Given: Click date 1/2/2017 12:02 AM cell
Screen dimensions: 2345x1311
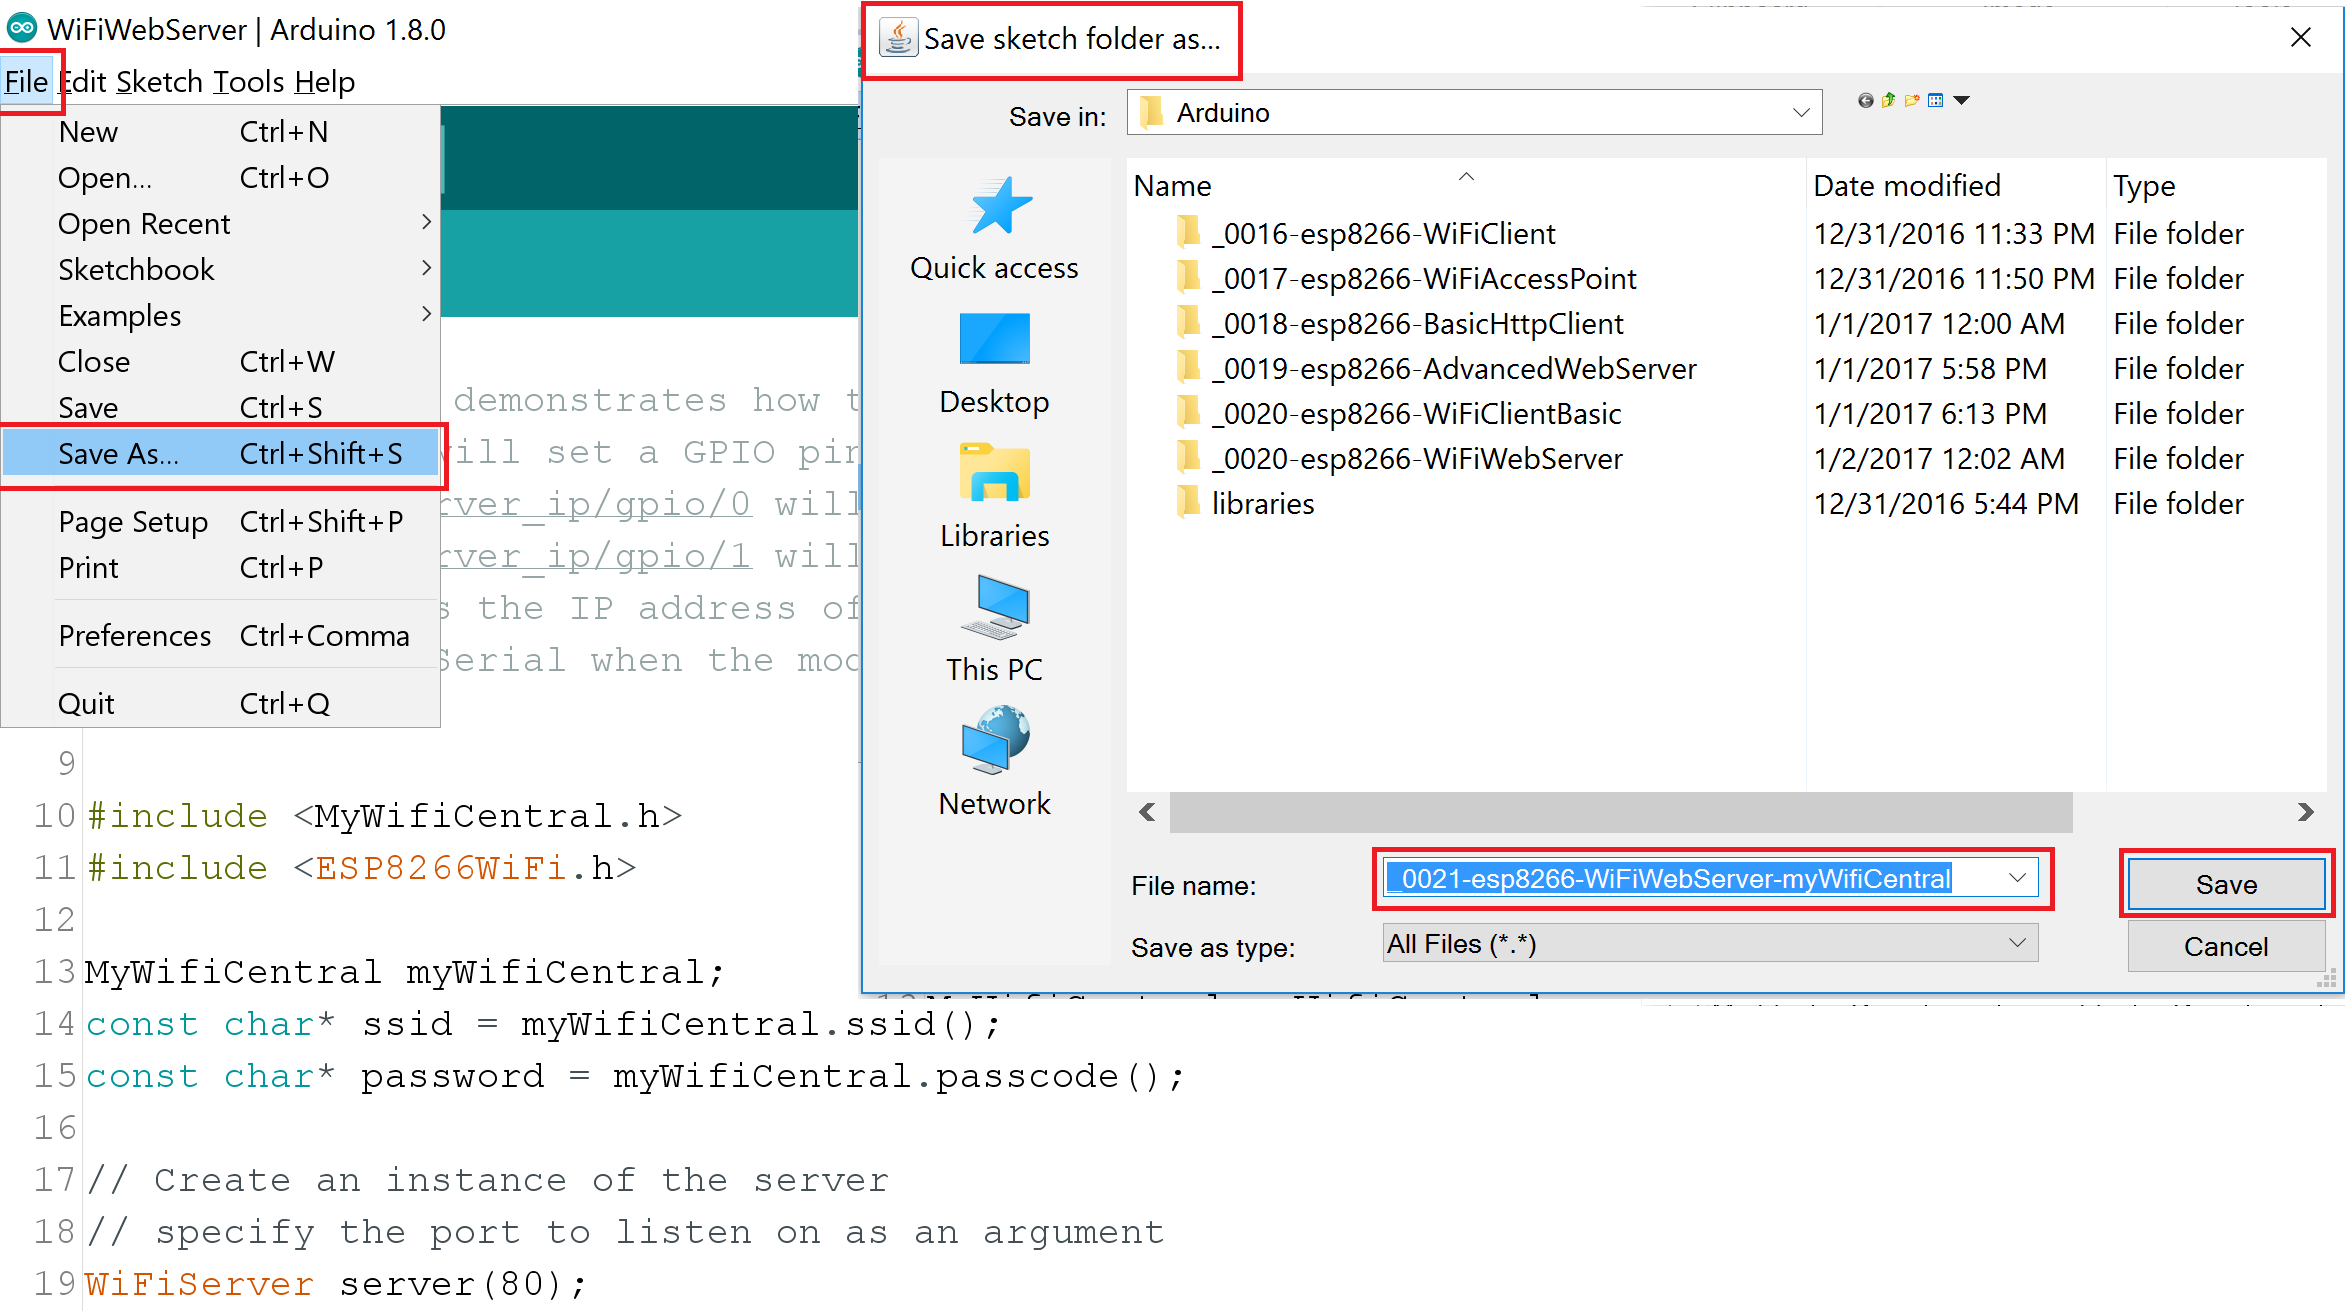Looking at the screenshot, I should click(x=1939, y=458).
